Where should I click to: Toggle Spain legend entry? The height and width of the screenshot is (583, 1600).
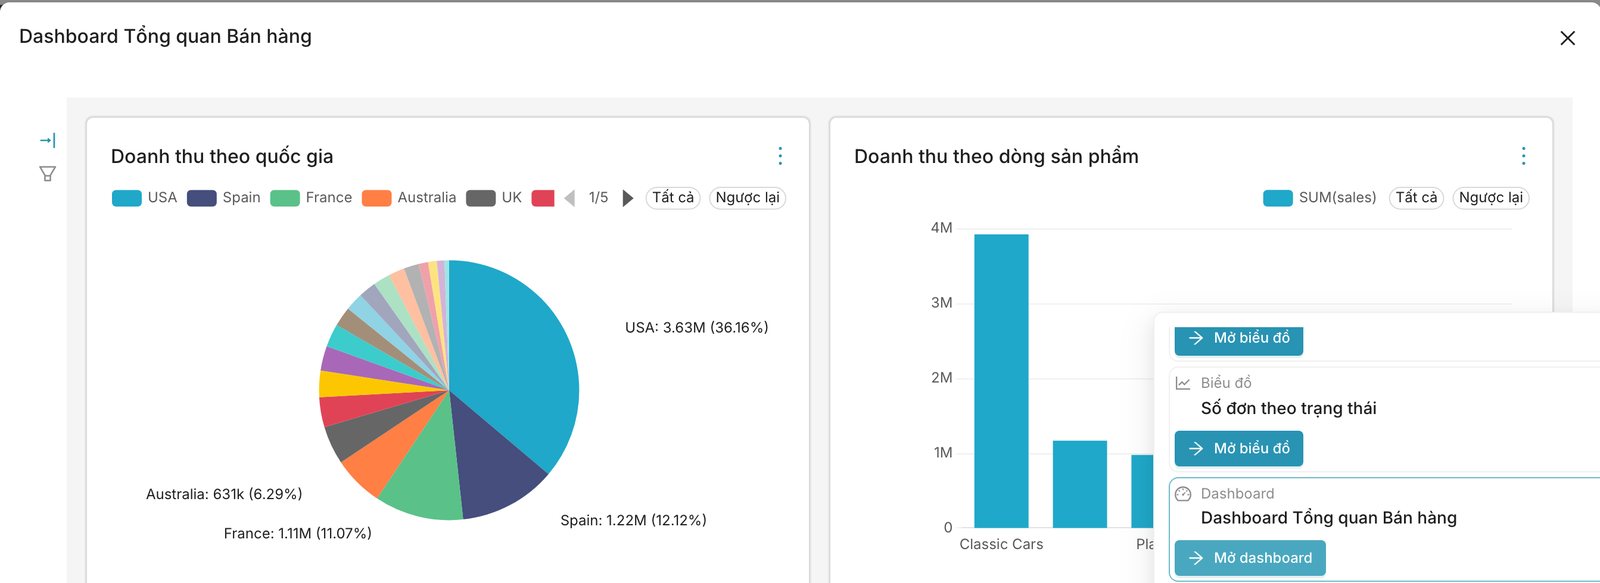(x=224, y=198)
